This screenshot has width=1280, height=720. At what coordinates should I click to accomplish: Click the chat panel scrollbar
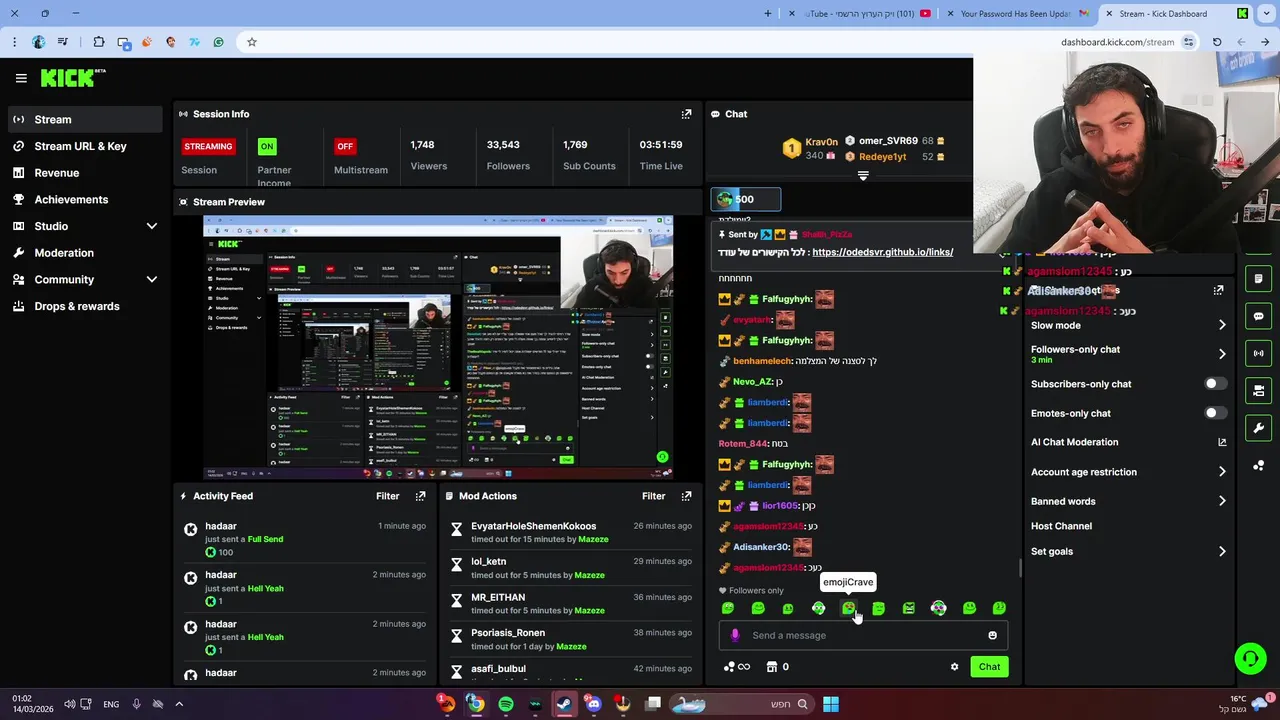1019,568
